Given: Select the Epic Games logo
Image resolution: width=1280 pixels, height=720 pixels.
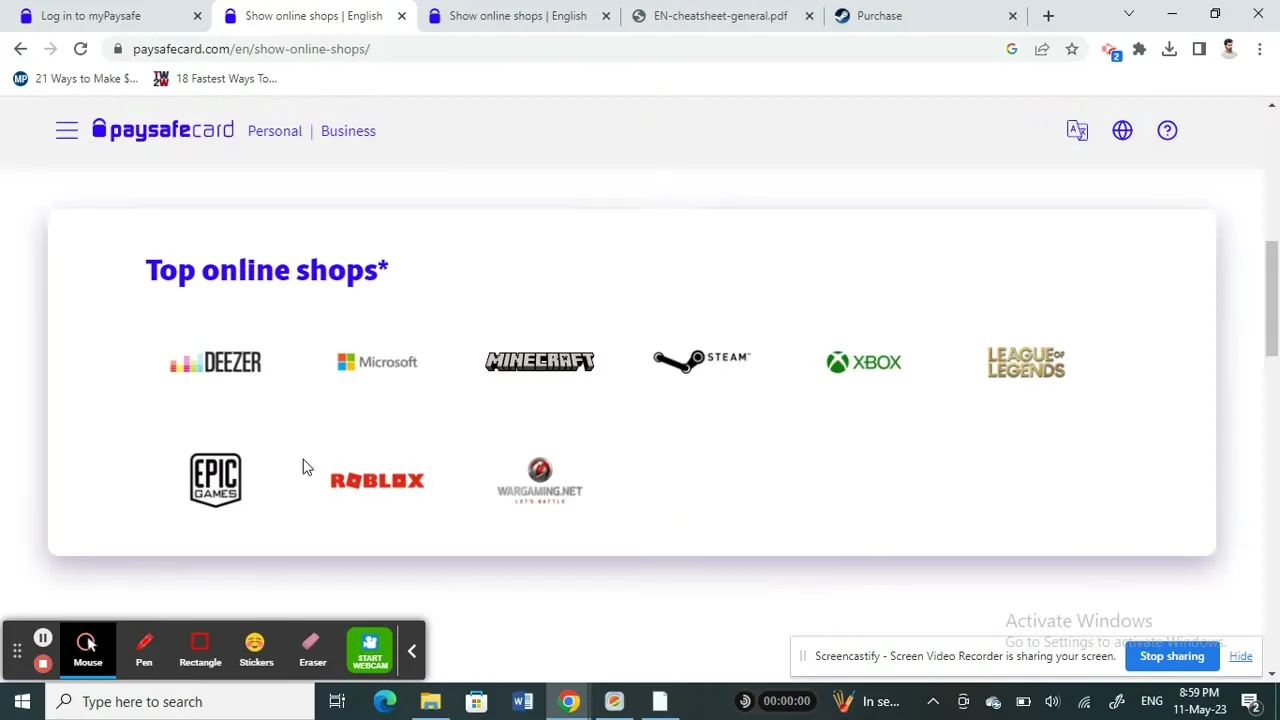Looking at the screenshot, I should click(215, 480).
